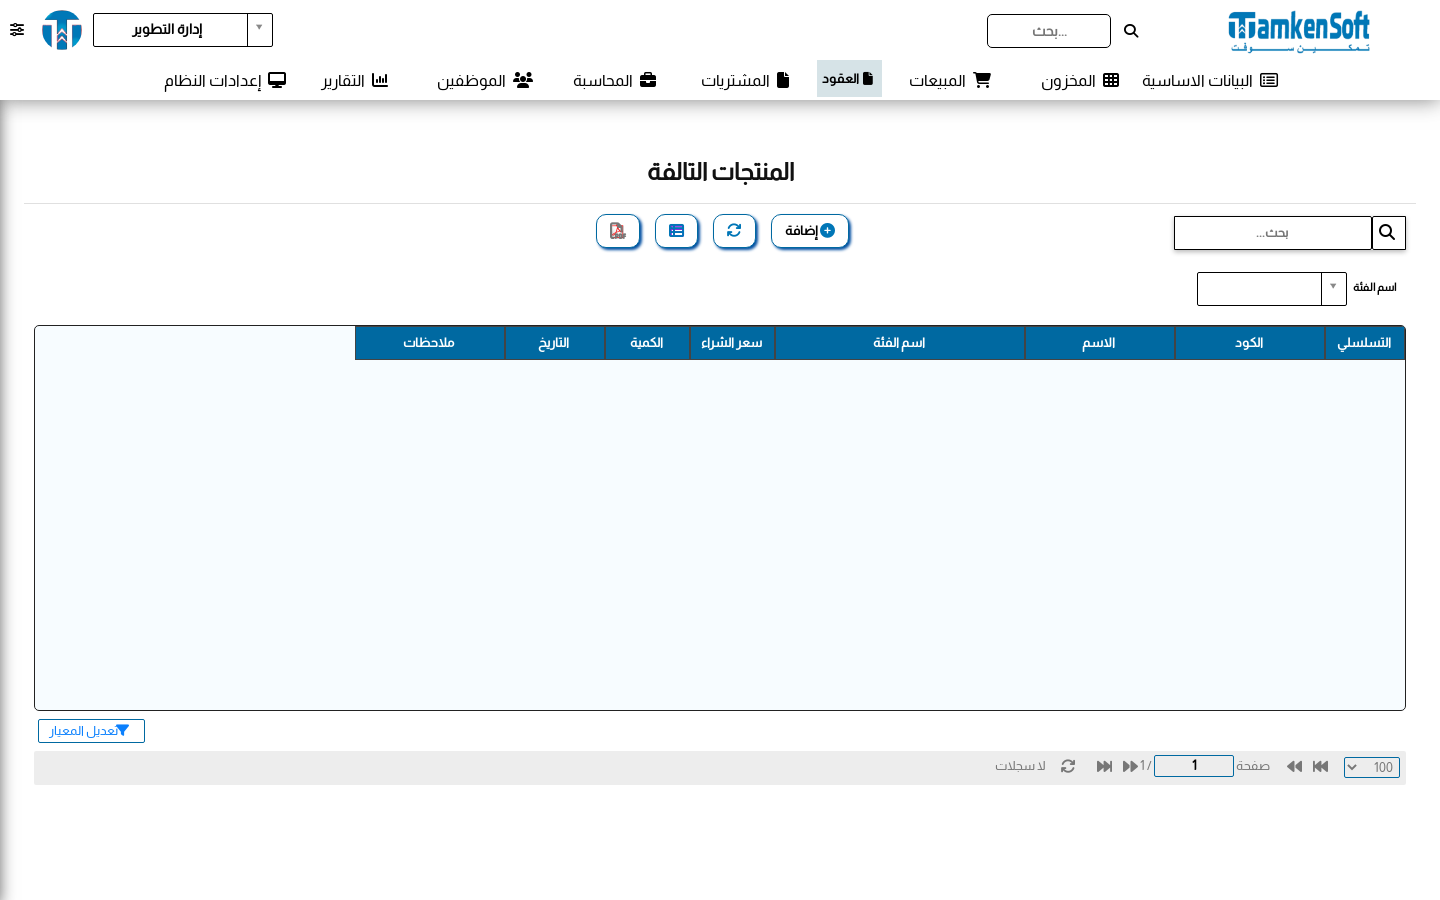Sort by the الكمية column header
This screenshot has height=900, width=1440.
[647, 343]
